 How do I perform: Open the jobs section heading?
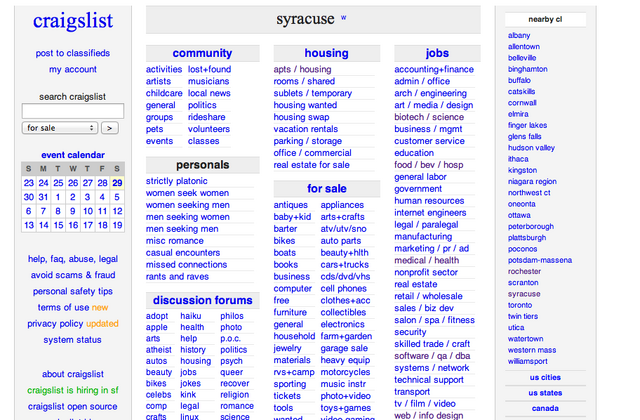tap(437, 53)
